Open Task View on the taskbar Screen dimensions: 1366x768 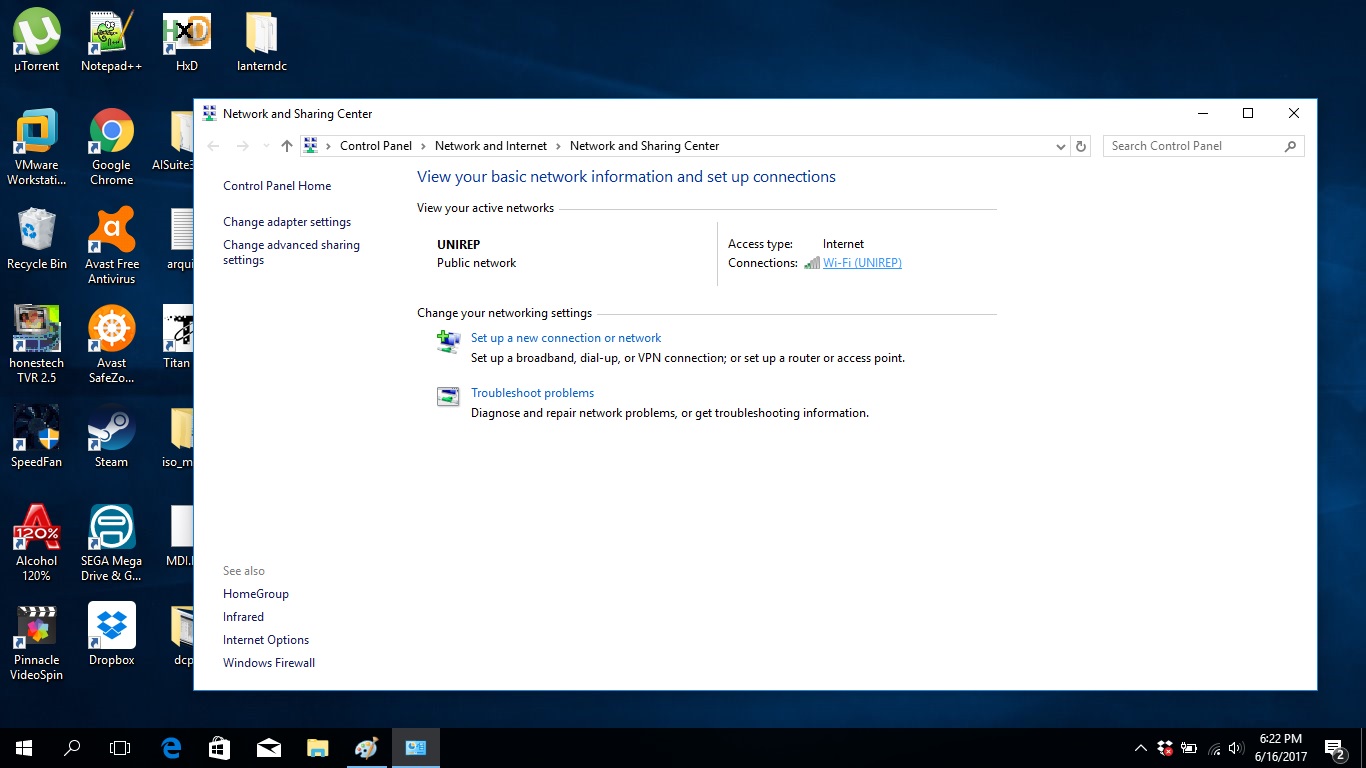pyautogui.click(x=120, y=748)
